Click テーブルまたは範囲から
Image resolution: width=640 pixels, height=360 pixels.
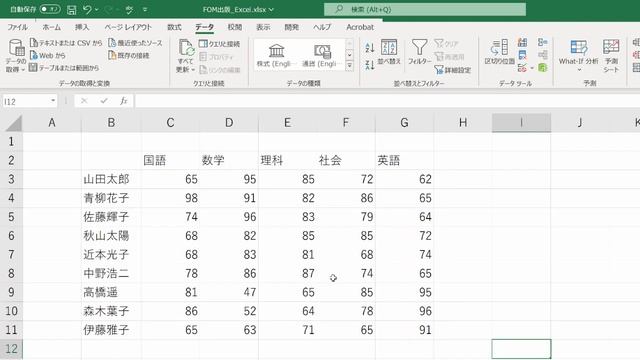(64, 68)
